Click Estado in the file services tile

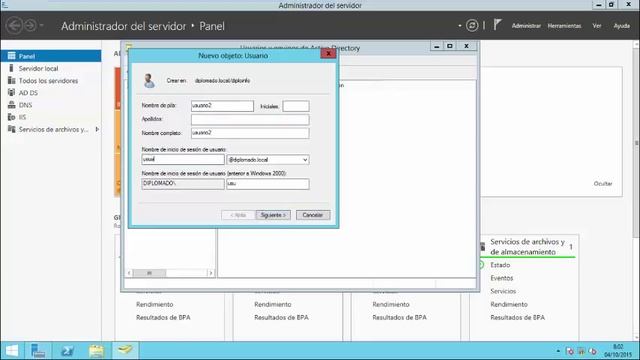point(500,265)
